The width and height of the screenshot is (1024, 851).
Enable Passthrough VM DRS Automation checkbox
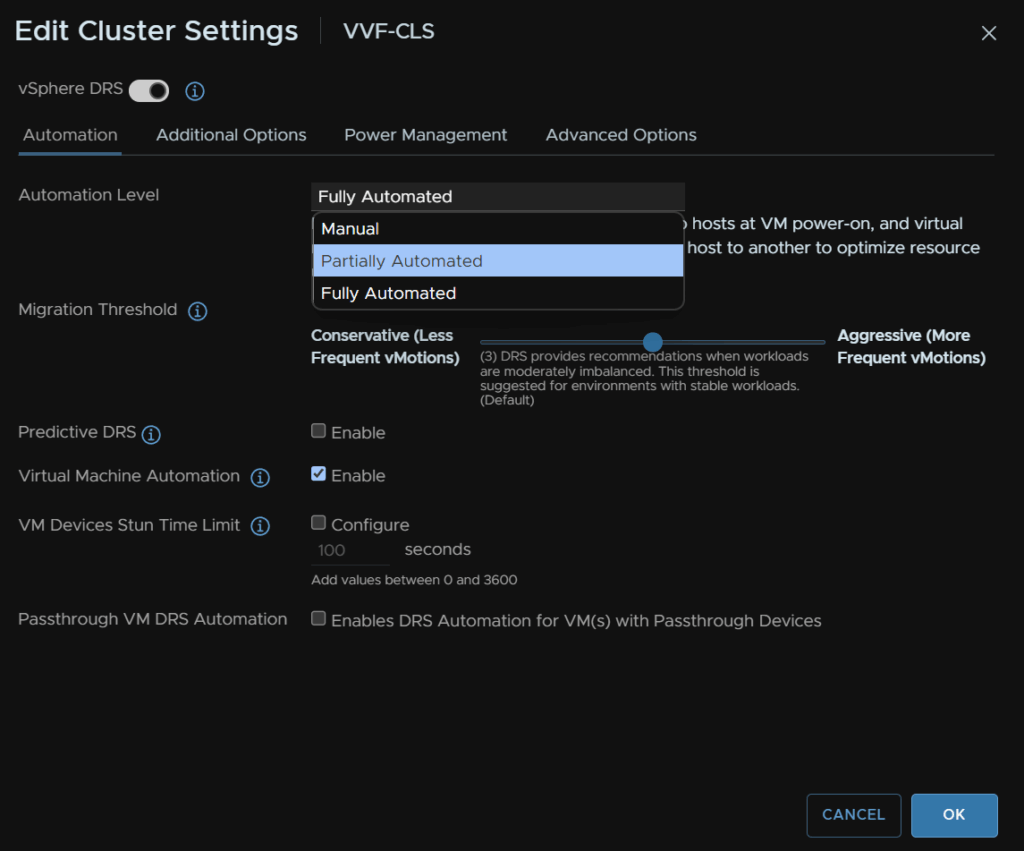(x=318, y=618)
